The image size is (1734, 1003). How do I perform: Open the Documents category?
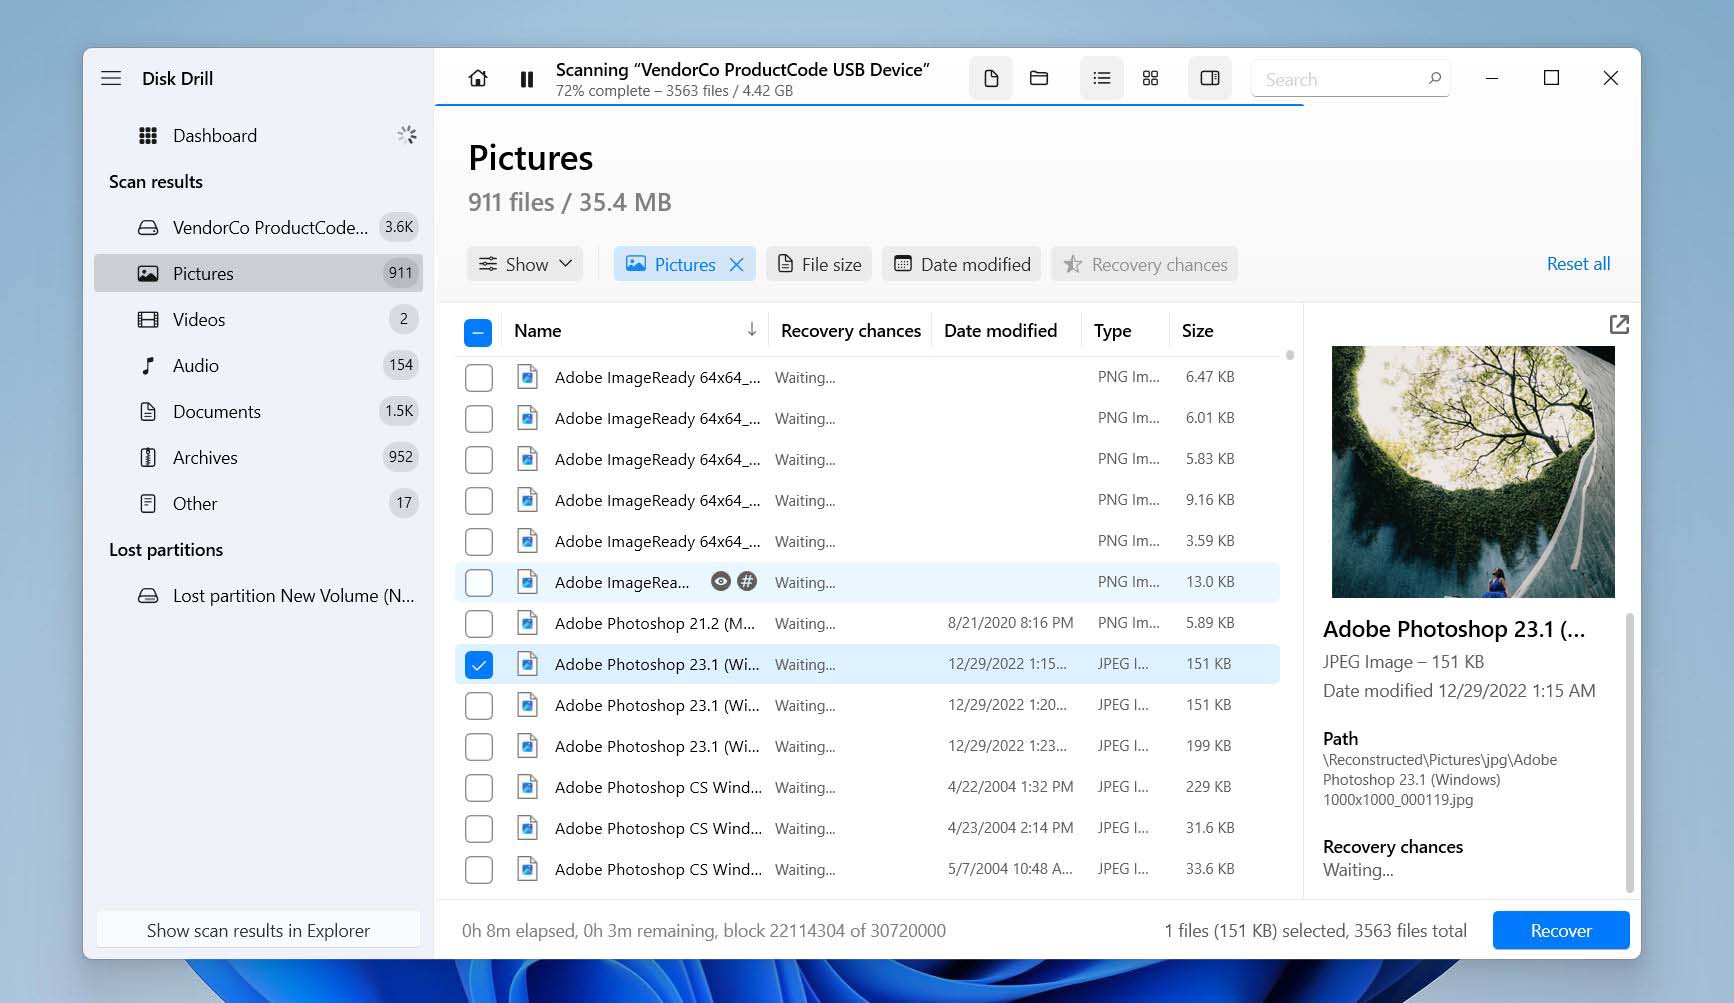[258, 411]
